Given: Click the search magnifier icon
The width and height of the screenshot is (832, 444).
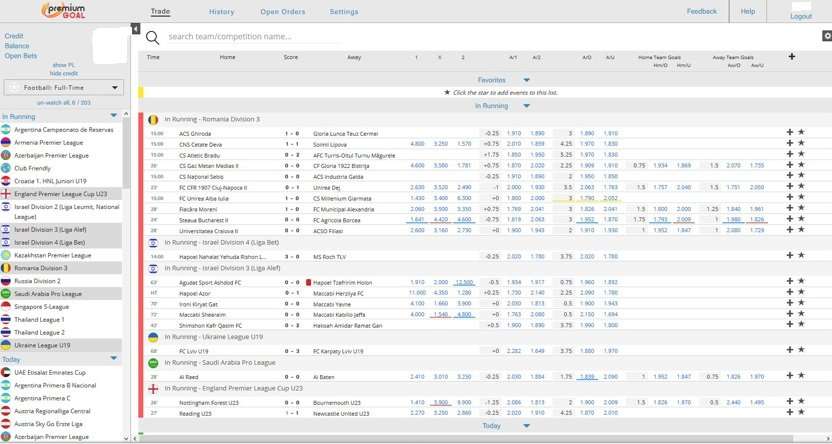Looking at the screenshot, I should click(152, 37).
